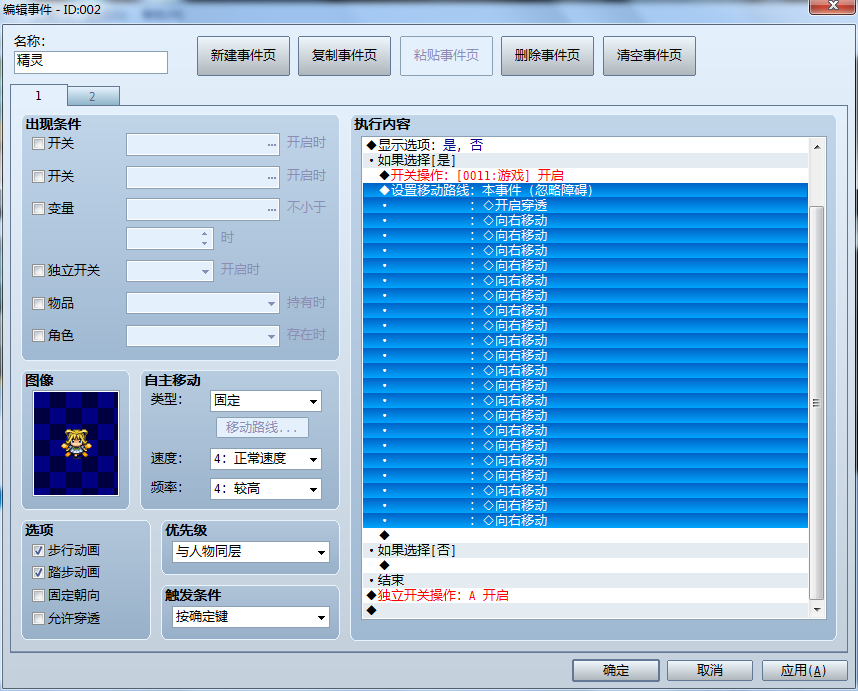Uncheck the 步行动画 option
The height and width of the screenshot is (691, 858).
tap(38, 550)
